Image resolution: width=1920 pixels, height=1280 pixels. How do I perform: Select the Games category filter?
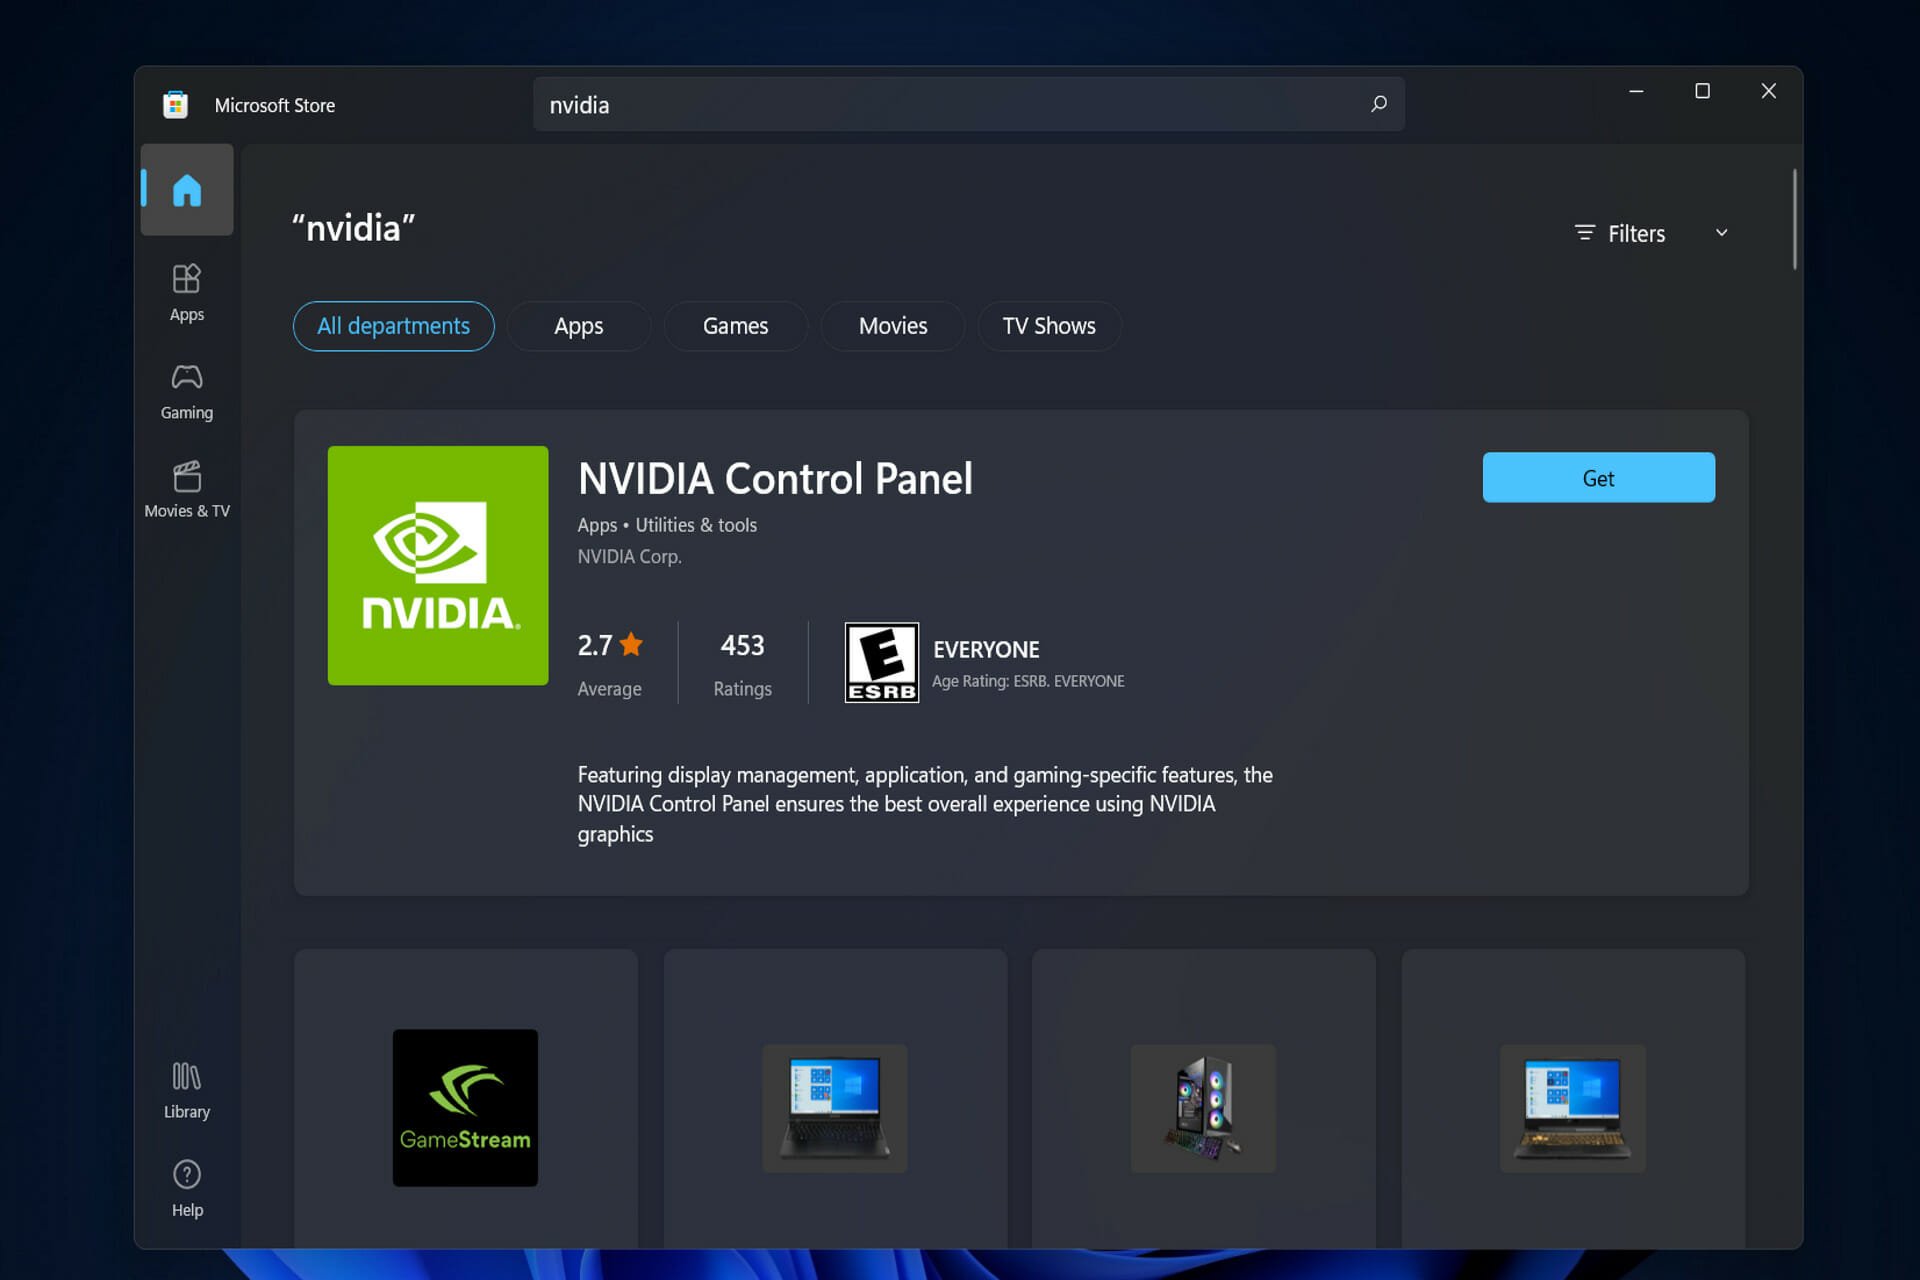[734, 324]
